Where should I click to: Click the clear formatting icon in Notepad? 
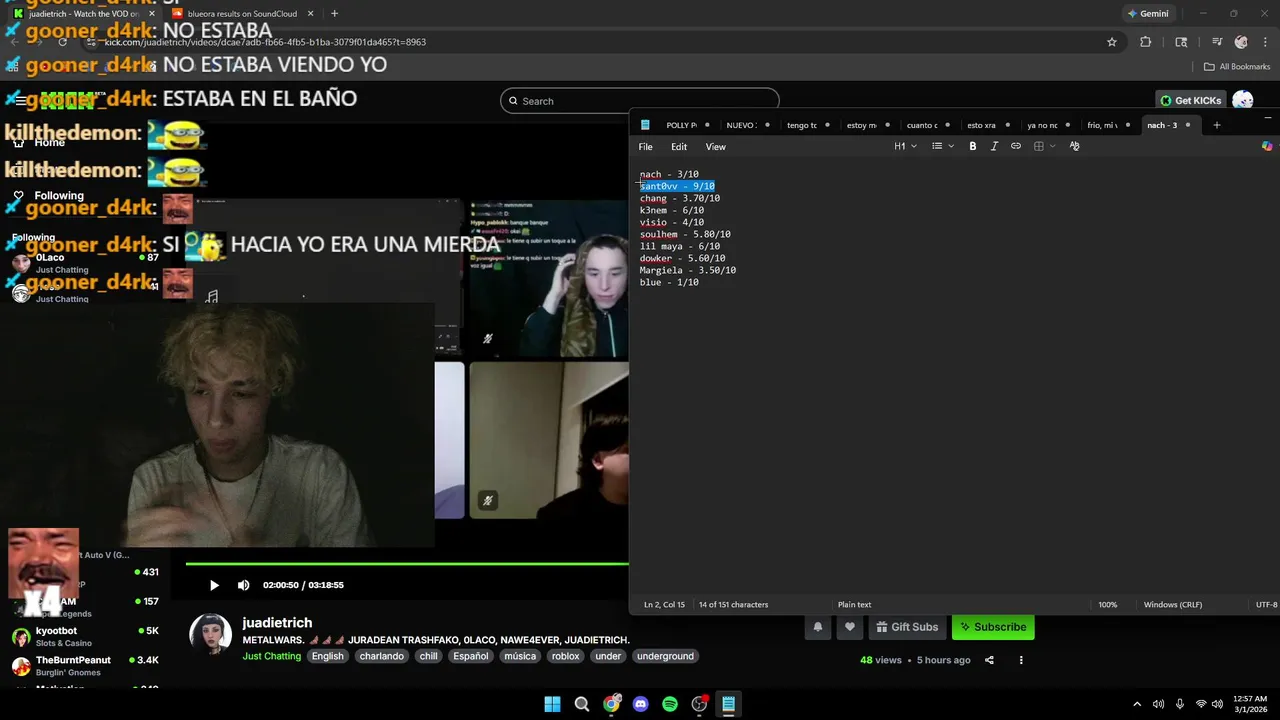1074,146
